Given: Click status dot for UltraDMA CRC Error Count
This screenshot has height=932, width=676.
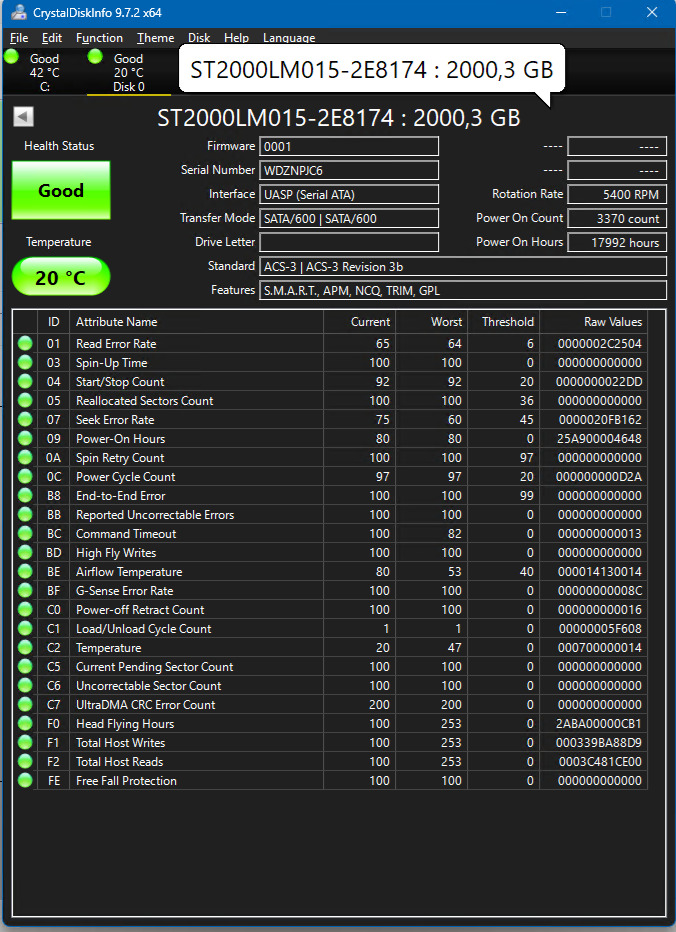Looking at the screenshot, I should coord(25,705).
